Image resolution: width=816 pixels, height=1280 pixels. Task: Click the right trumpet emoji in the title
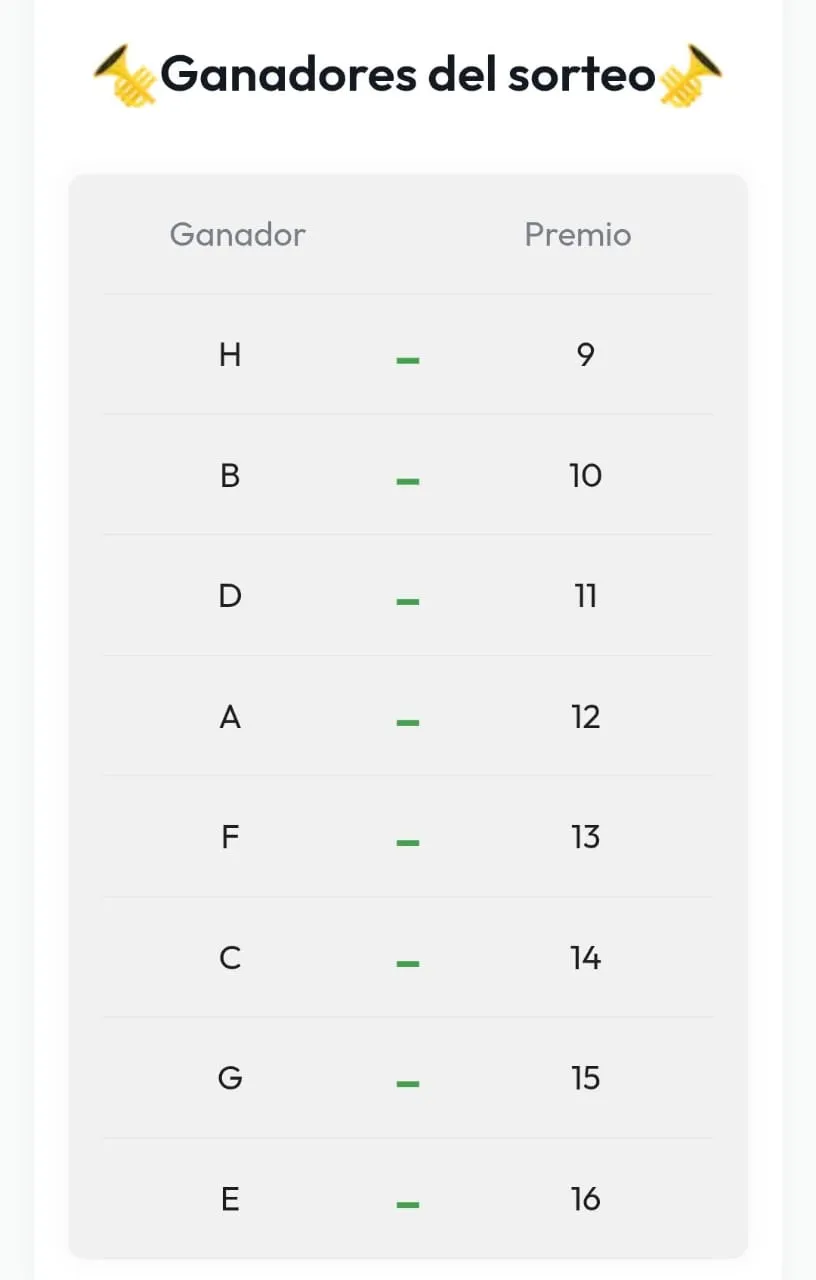pos(690,75)
